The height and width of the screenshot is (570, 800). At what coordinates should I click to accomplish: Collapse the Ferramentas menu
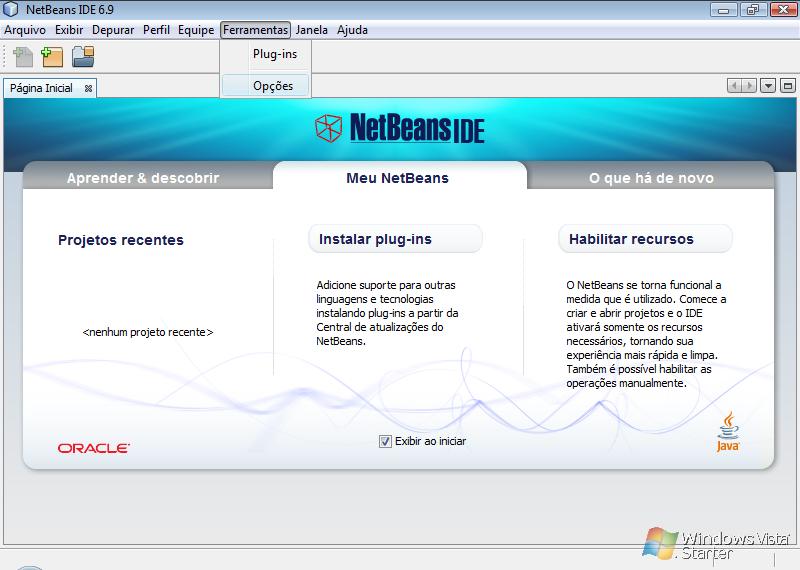coord(256,30)
